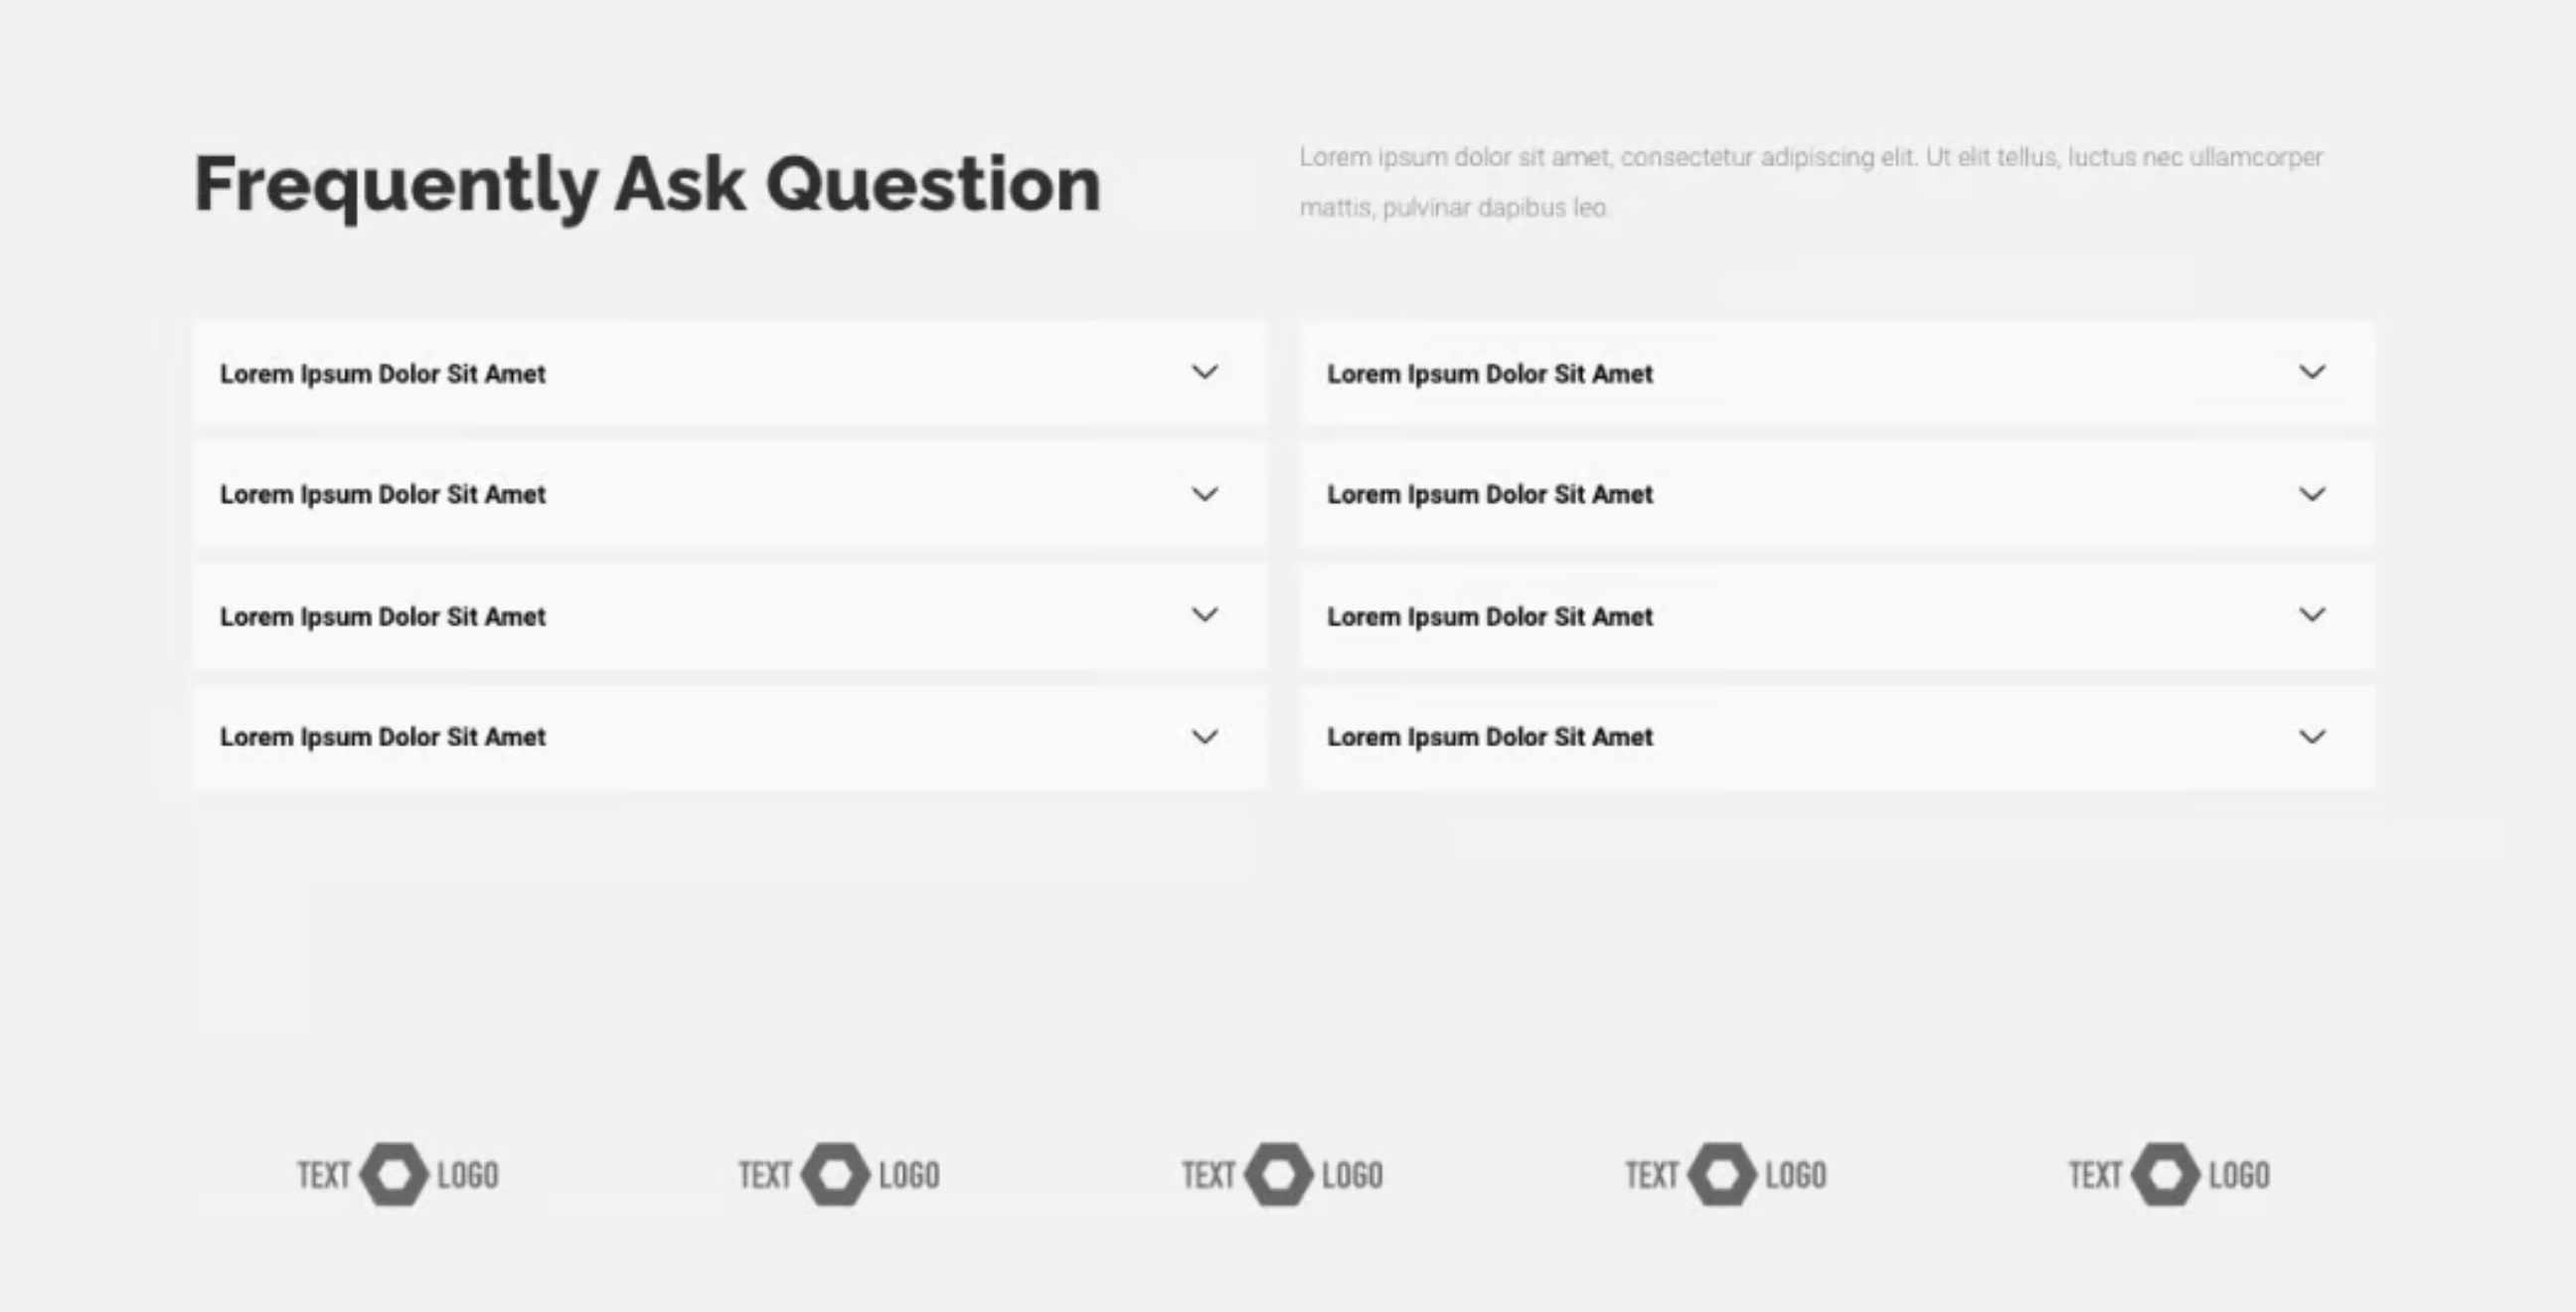Click the "Frequently Ask Question" heading
Viewport: 2576px width, 1312px height.
tap(647, 185)
